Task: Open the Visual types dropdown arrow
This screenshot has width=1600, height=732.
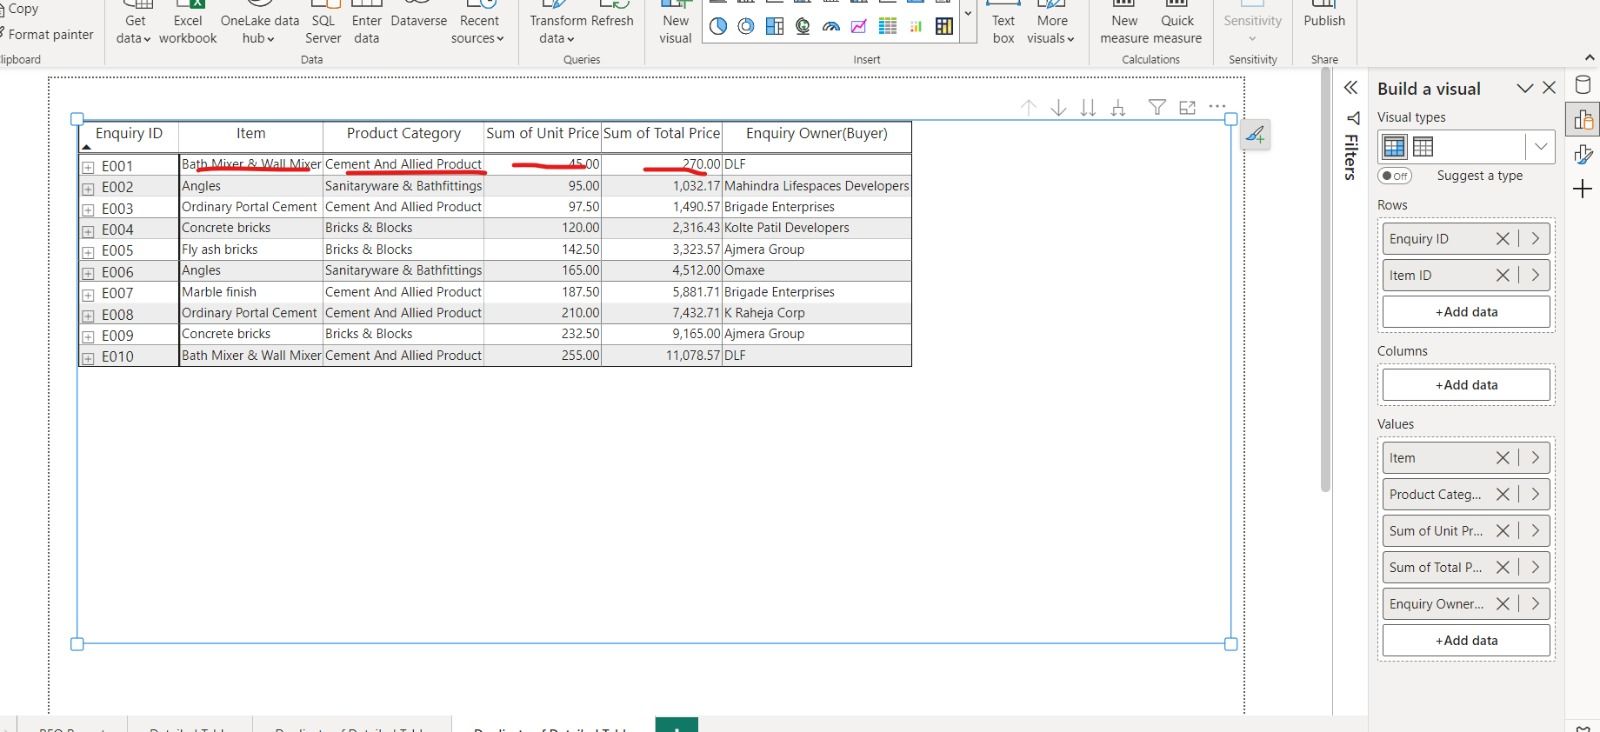Action: [1540, 147]
